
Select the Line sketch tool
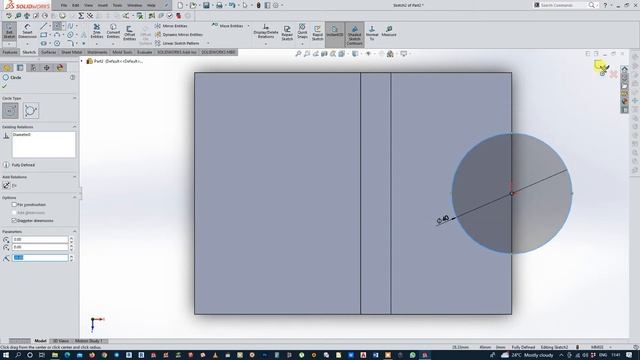(x=44, y=26)
